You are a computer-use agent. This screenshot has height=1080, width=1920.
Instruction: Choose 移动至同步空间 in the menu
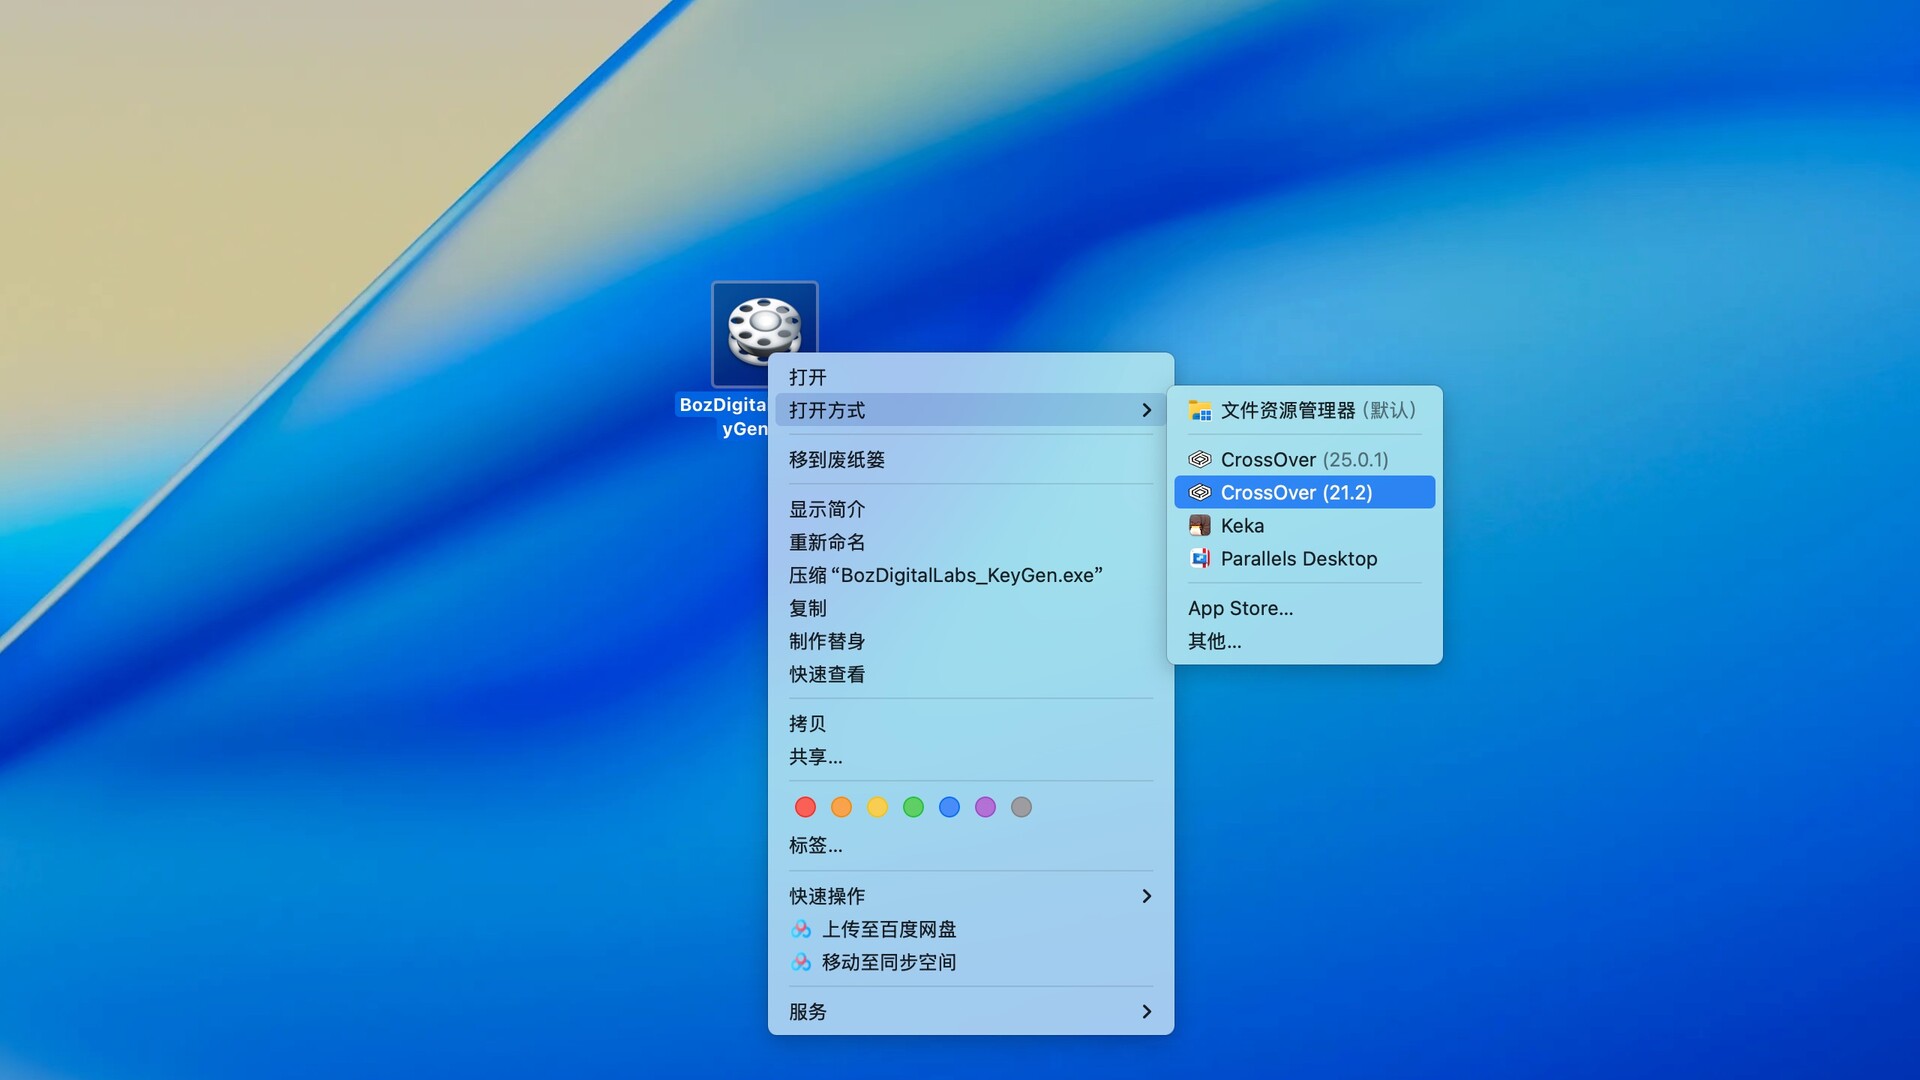coord(970,962)
